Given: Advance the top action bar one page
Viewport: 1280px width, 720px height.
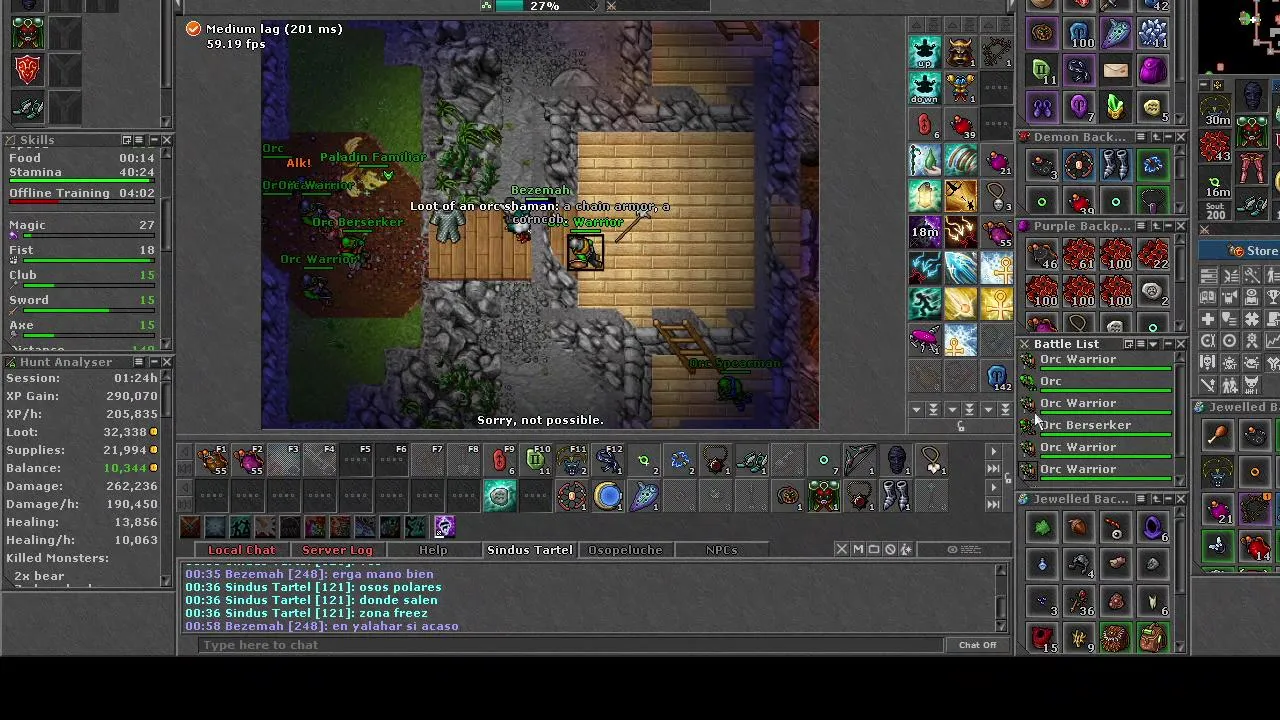Looking at the screenshot, I should coord(993,452).
